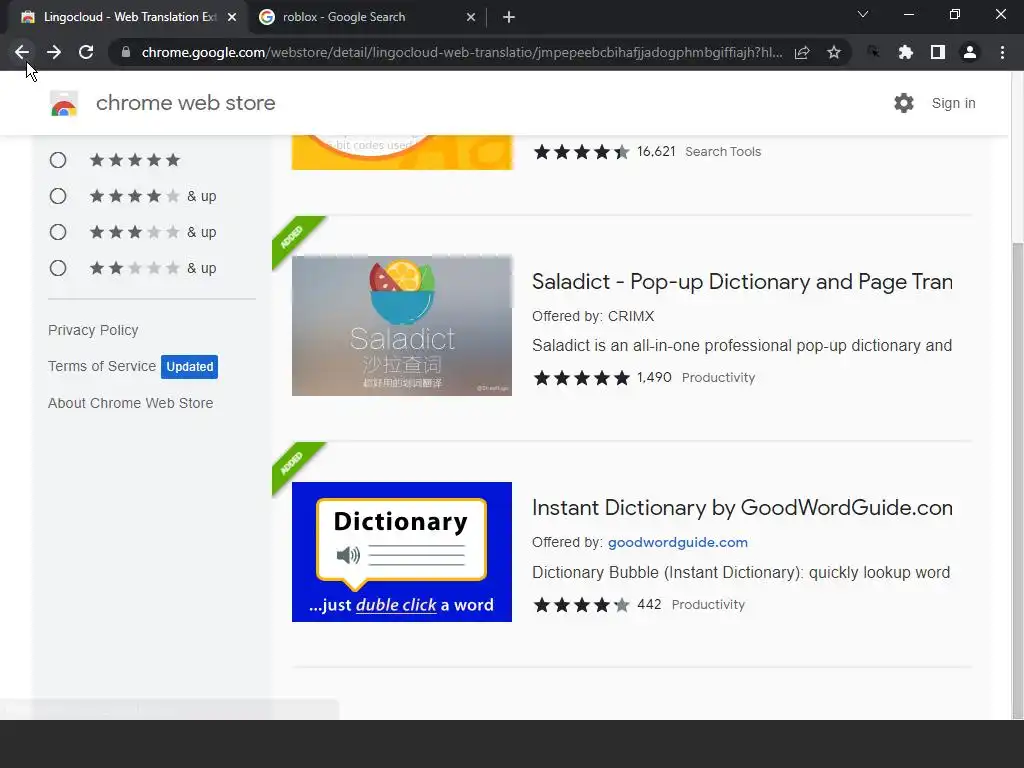Click the Updated badge
Viewport: 1024px width, 768px height.
click(189, 366)
